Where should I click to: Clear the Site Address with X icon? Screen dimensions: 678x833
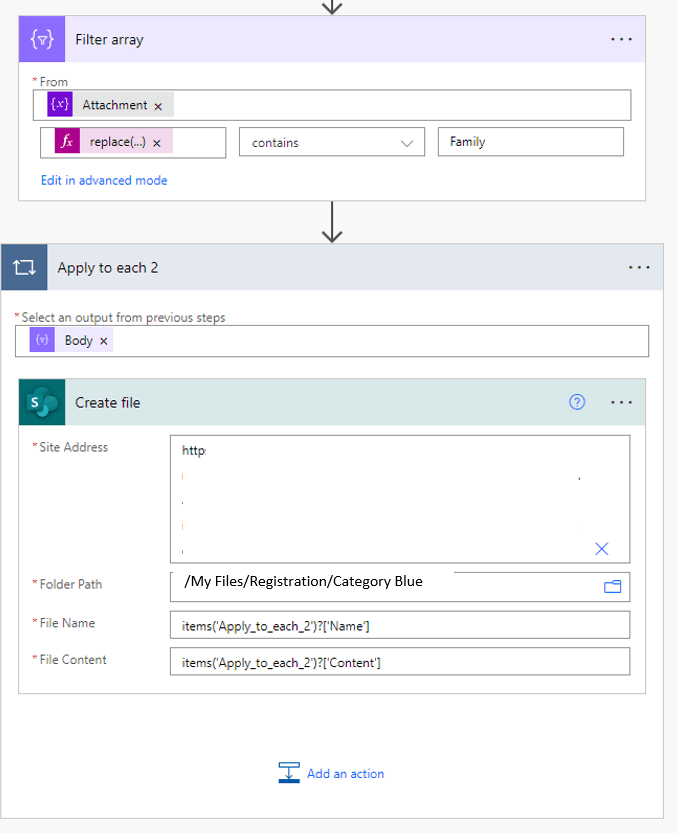(x=601, y=549)
